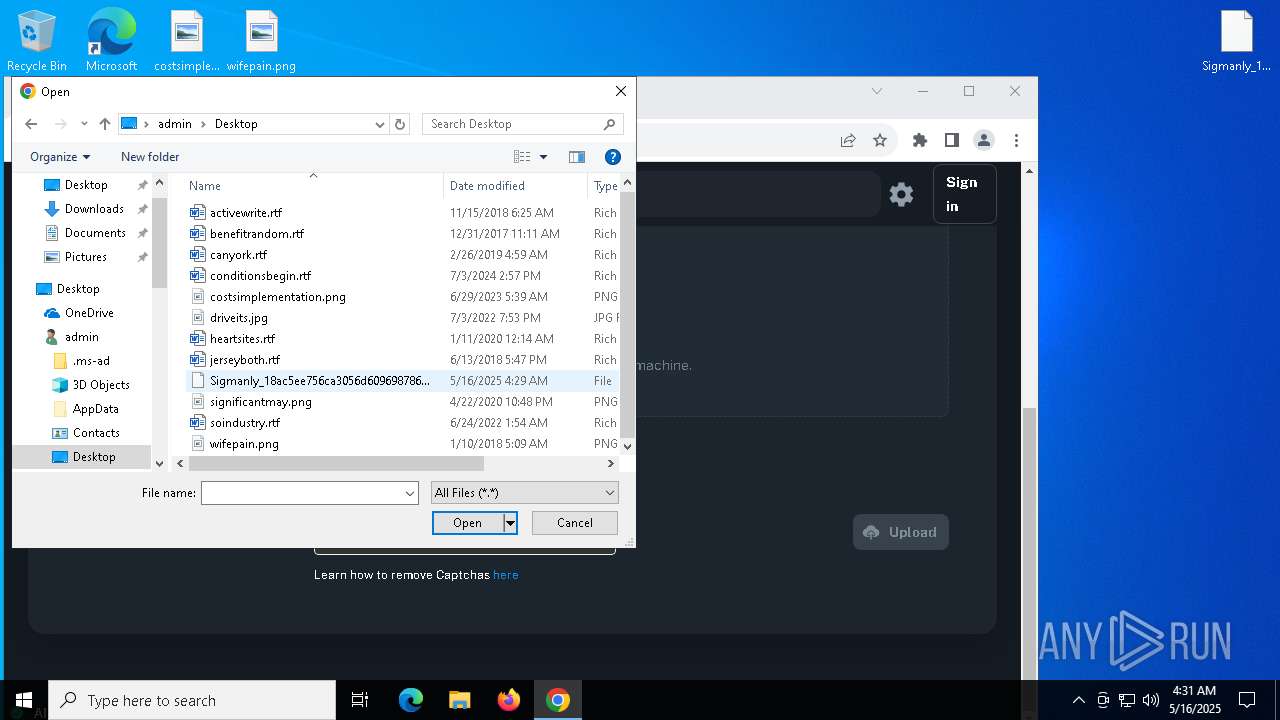Select activewrite.rtf file
Screen dimensions: 1280x720
pos(245,213)
